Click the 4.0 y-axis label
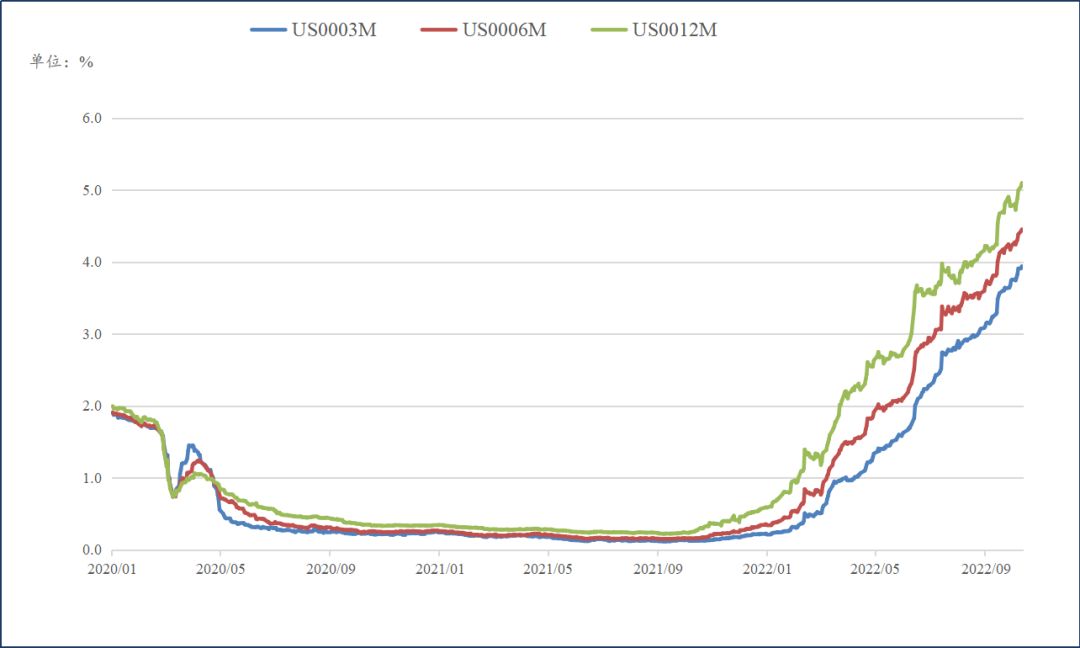Image resolution: width=1080 pixels, height=648 pixels. pos(92,262)
